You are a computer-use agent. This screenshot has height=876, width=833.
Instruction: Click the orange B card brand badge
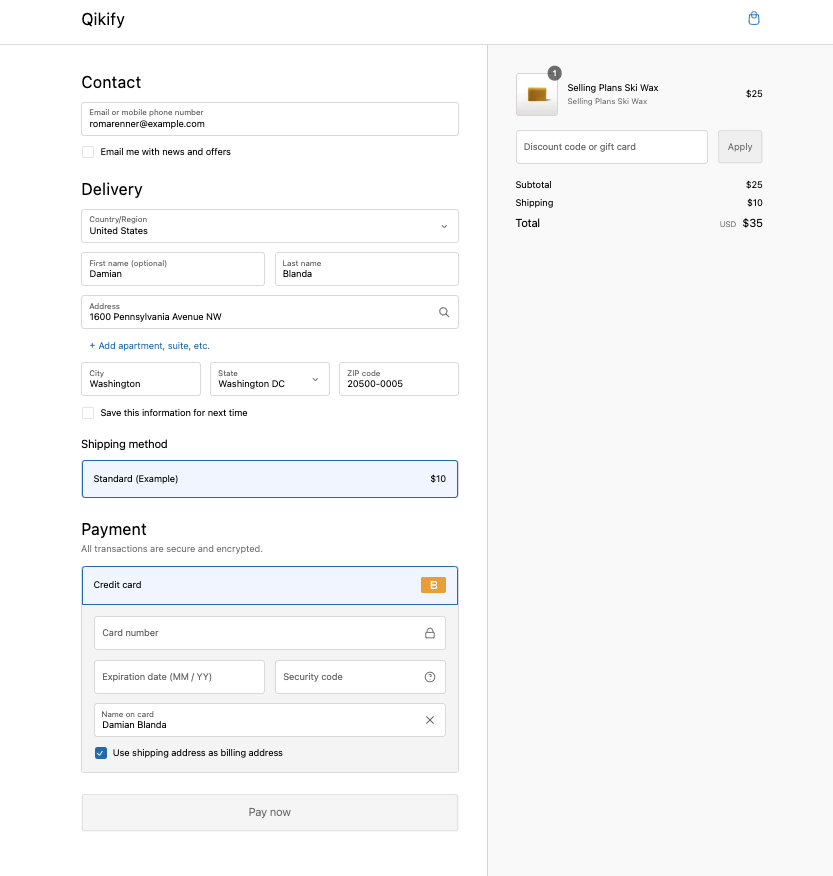pyautogui.click(x=433, y=585)
